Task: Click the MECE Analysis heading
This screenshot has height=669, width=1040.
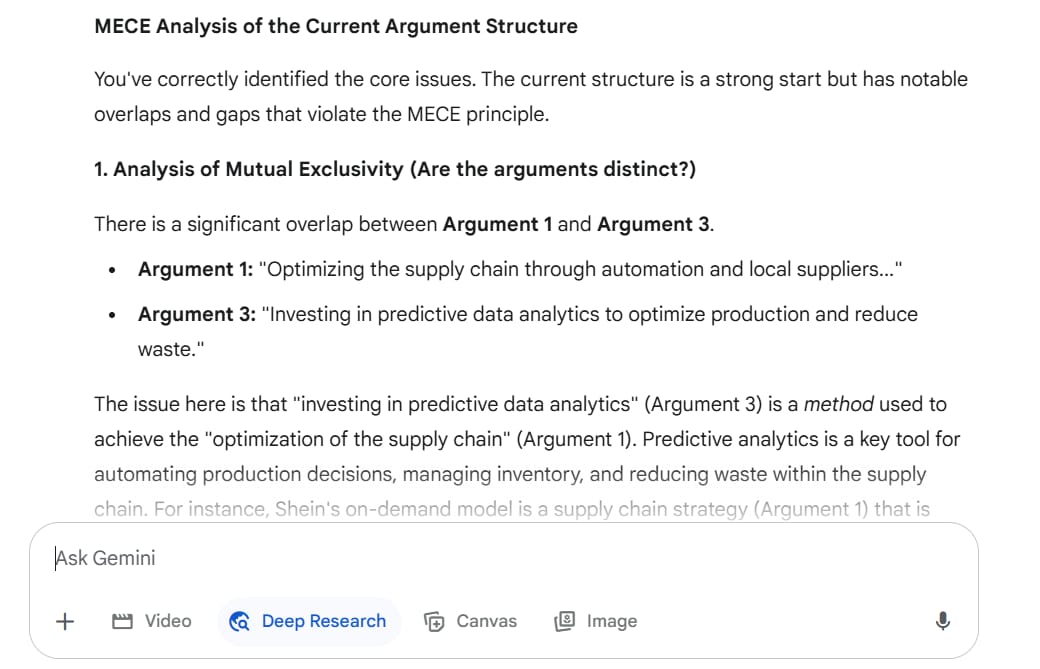Action: tap(336, 27)
